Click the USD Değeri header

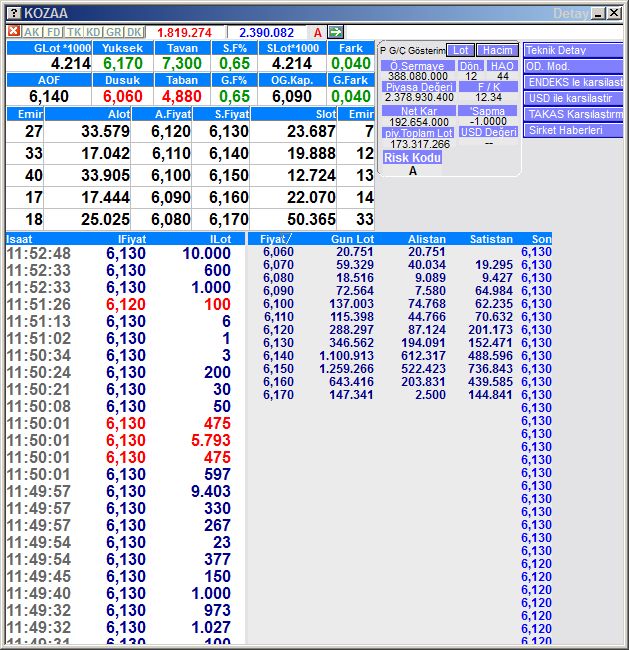488,132
